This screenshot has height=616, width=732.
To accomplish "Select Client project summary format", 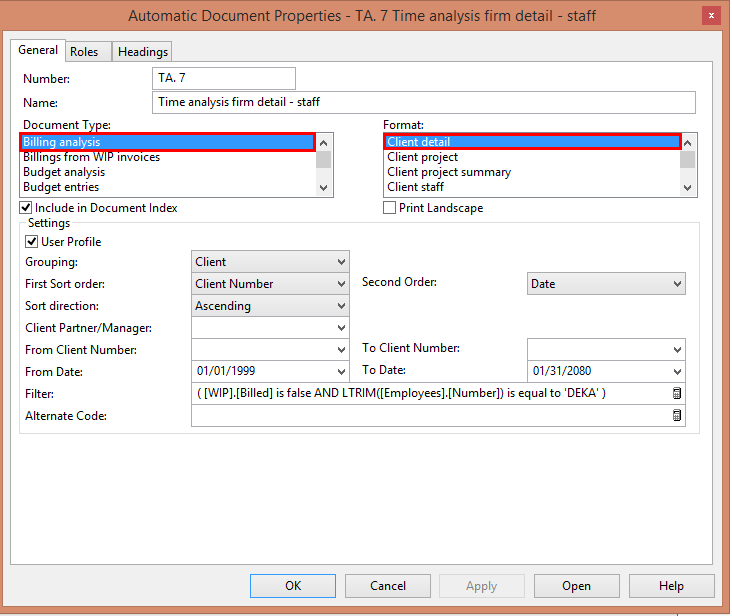I will click(x=532, y=172).
